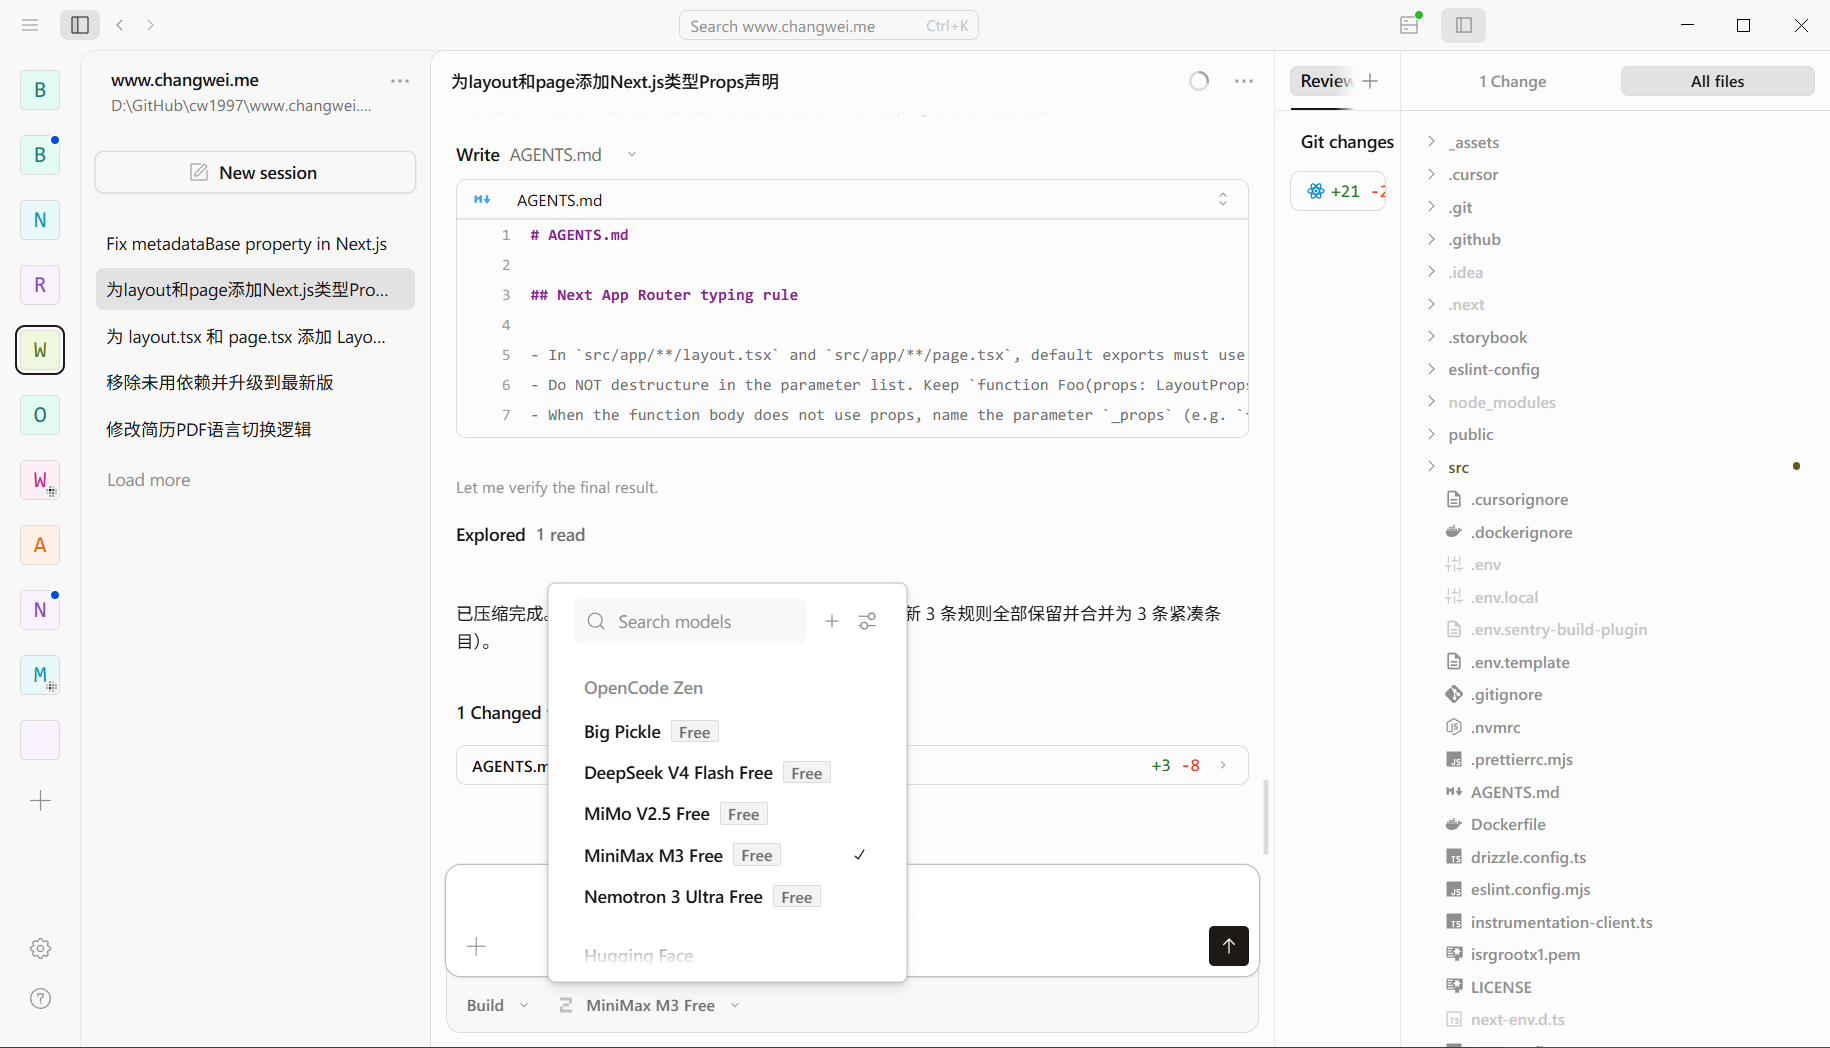Click the search www.changwei.me field
The image size is (1830, 1048).
point(828,26)
